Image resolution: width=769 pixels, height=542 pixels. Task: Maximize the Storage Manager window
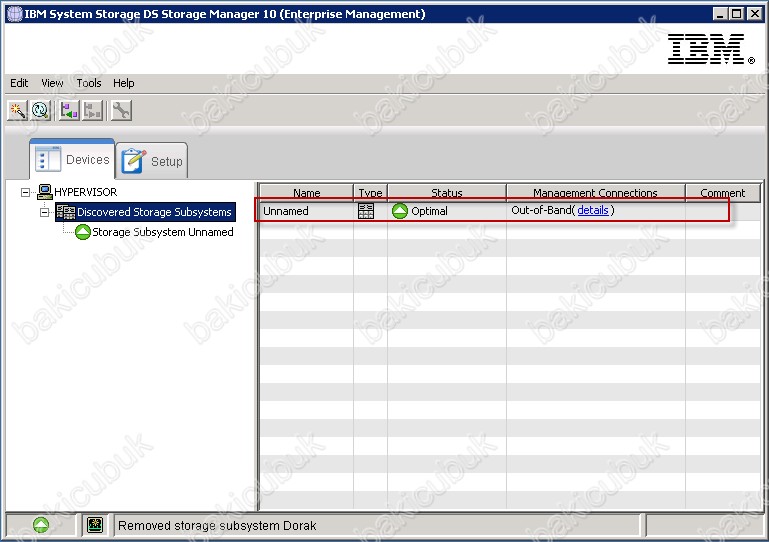pyautogui.click(x=736, y=14)
